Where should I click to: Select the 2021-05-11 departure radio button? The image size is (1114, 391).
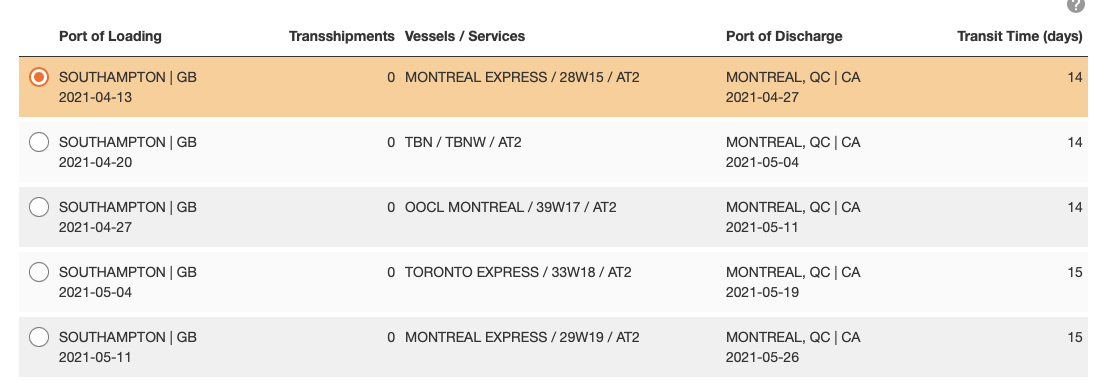(x=39, y=337)
